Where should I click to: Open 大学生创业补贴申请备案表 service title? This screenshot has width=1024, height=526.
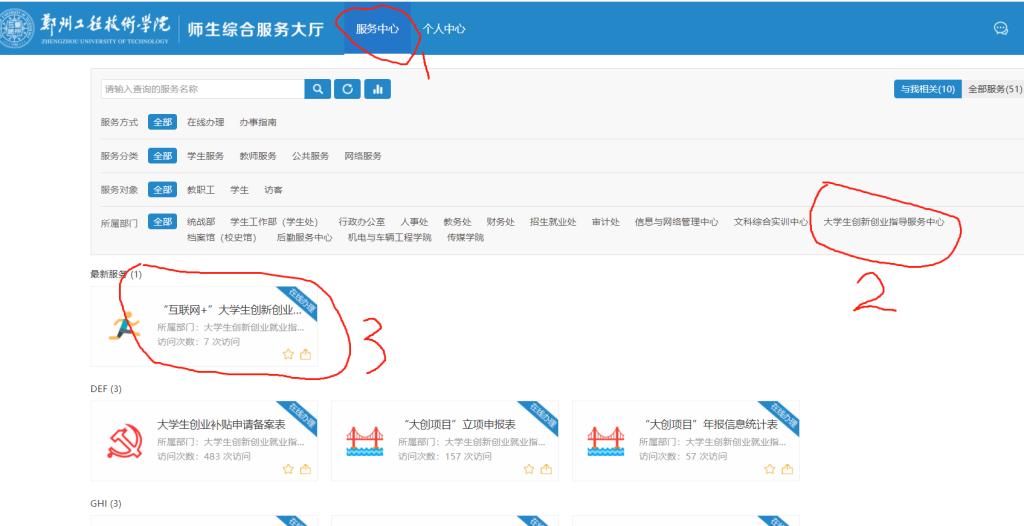click(x=221, y=425)
